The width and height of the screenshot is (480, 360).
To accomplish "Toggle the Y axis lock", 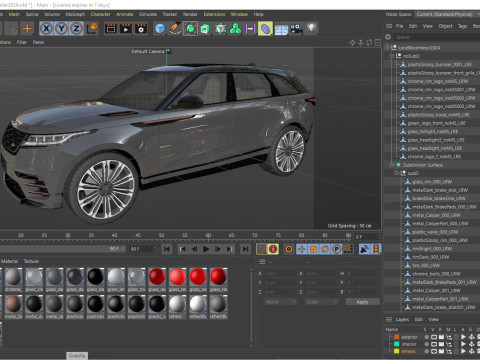I will pyautogui.click(x=61, y=29).
